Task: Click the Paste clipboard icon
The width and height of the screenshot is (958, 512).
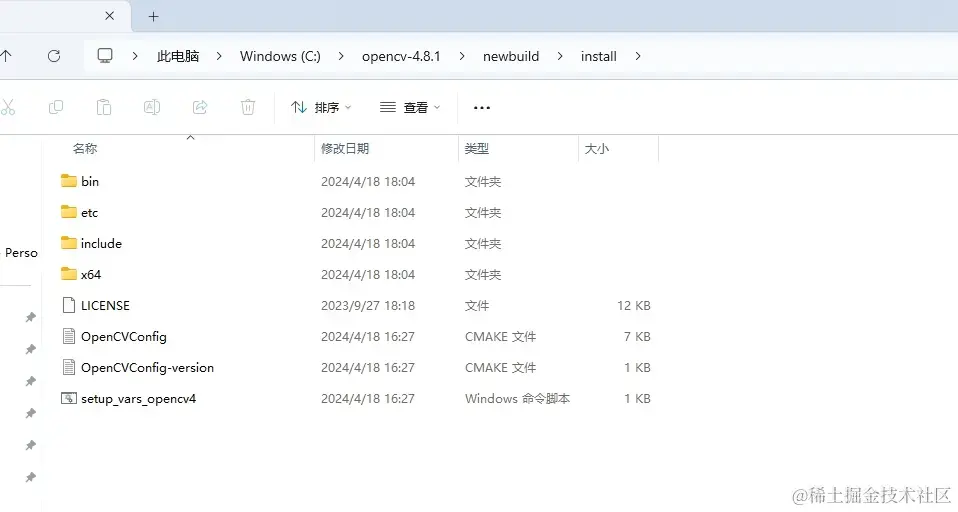Action: (104, 108)
